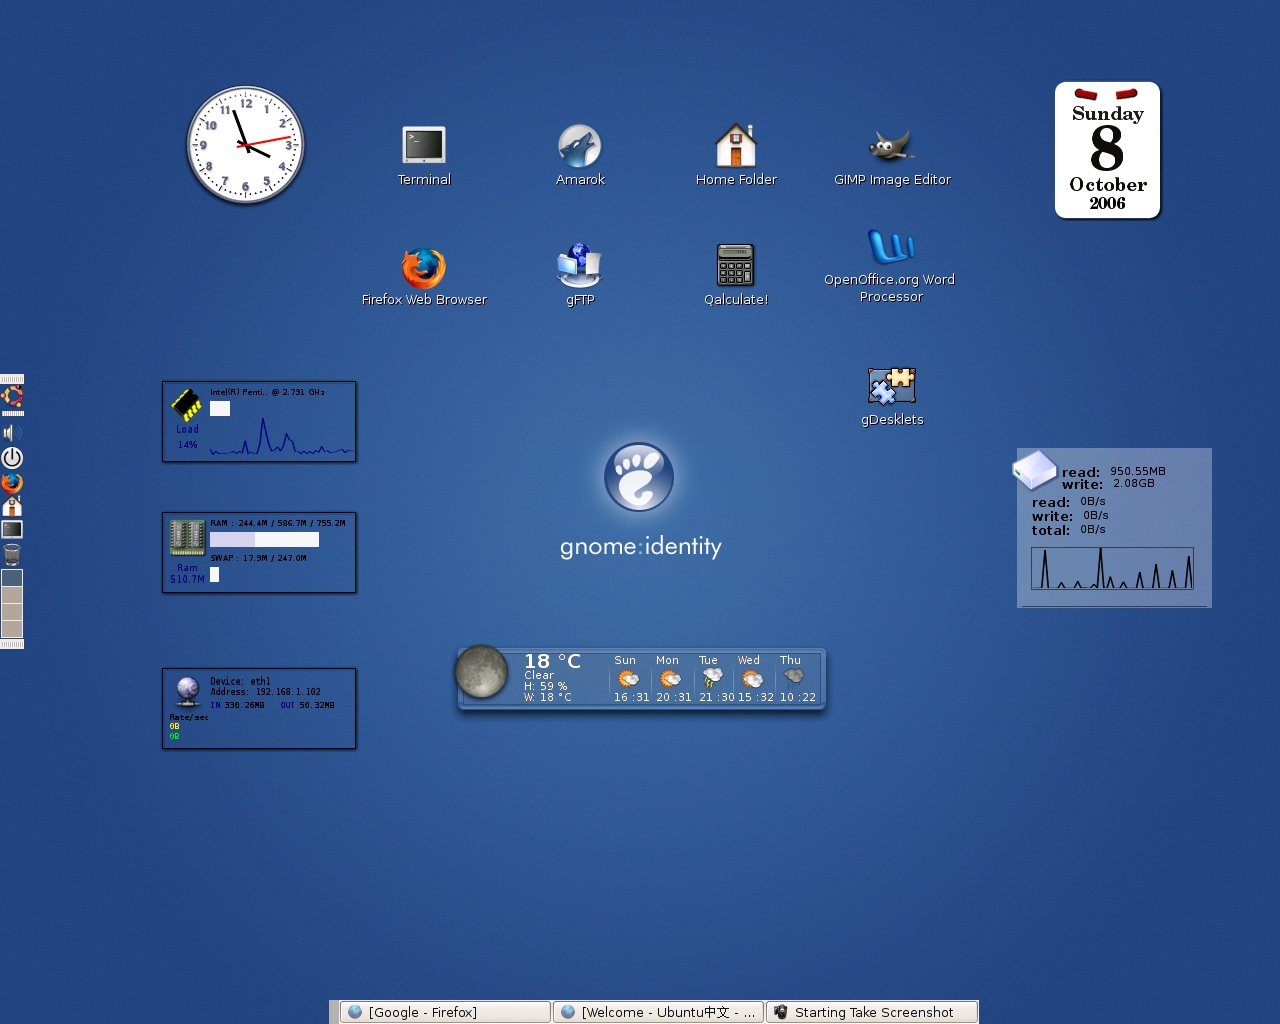Click the 'OUT 50.32MB' traffic value
Image resolution: width=1280 pixels, height=1024 pixels.
(x=308, y=705)
